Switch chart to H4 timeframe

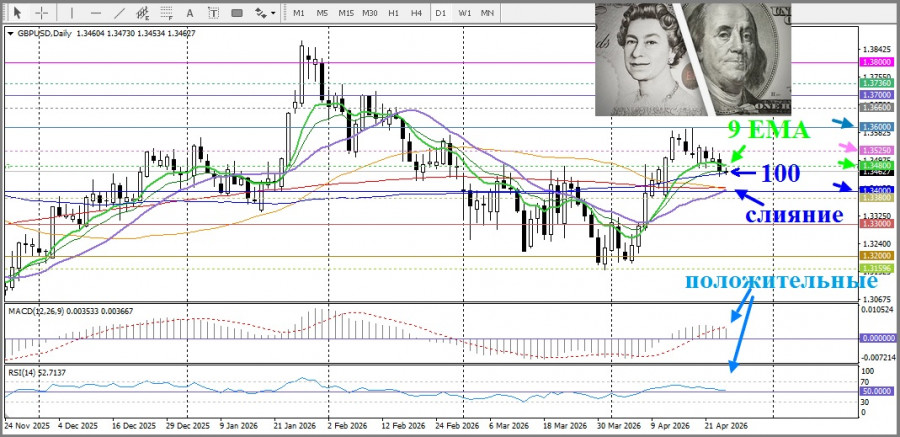pyautogui.click(x=416, y=12)
